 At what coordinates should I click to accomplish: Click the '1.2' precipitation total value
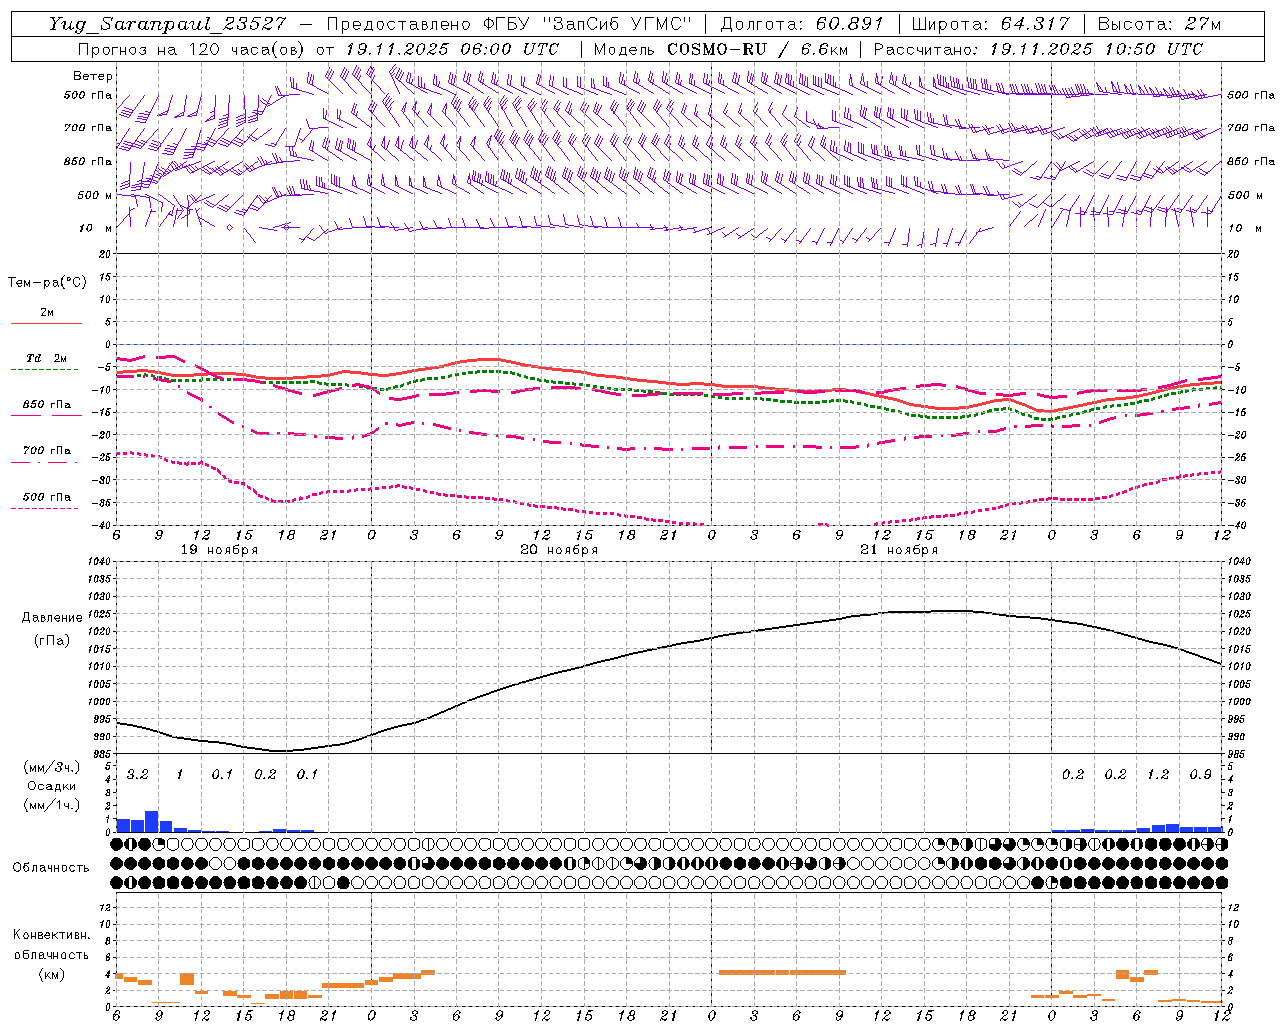(1158, 775)
